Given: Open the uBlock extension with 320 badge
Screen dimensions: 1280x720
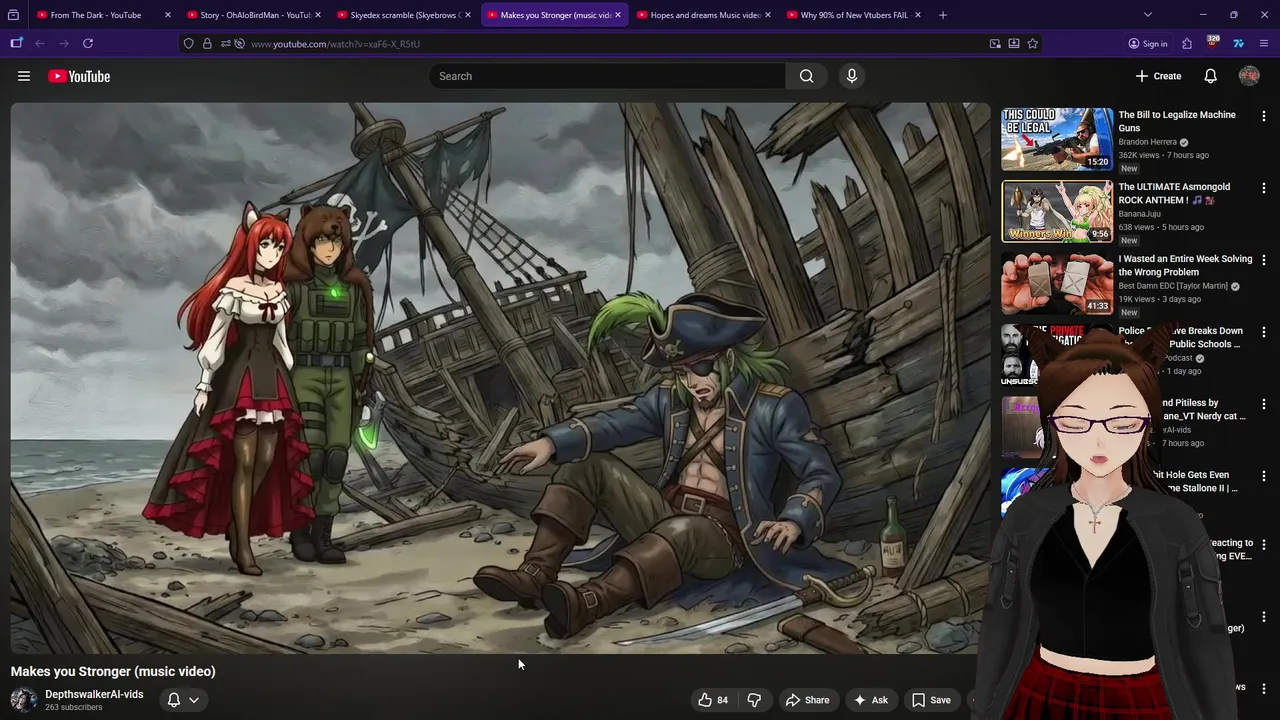Looking at the screenshot, I should tap(1212, 43).
